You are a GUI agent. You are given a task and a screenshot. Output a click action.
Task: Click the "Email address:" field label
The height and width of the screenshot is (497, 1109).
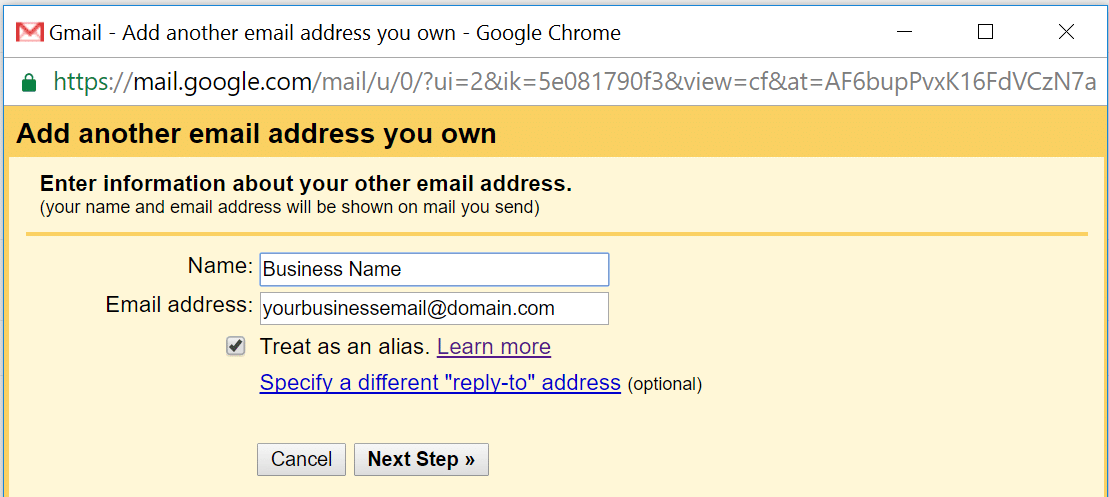pos(179,304)
